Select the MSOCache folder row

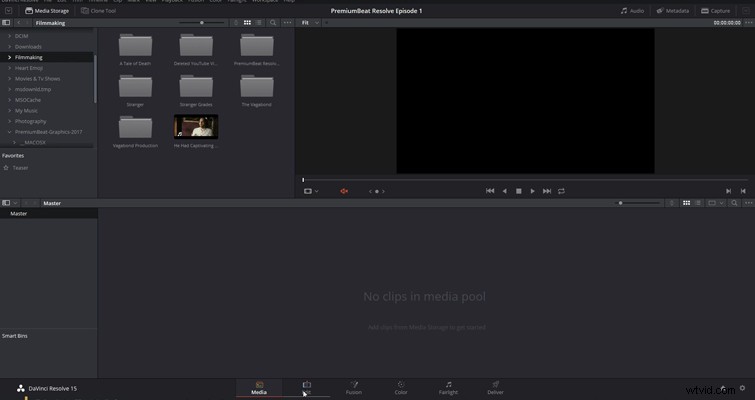pos(47,100)
